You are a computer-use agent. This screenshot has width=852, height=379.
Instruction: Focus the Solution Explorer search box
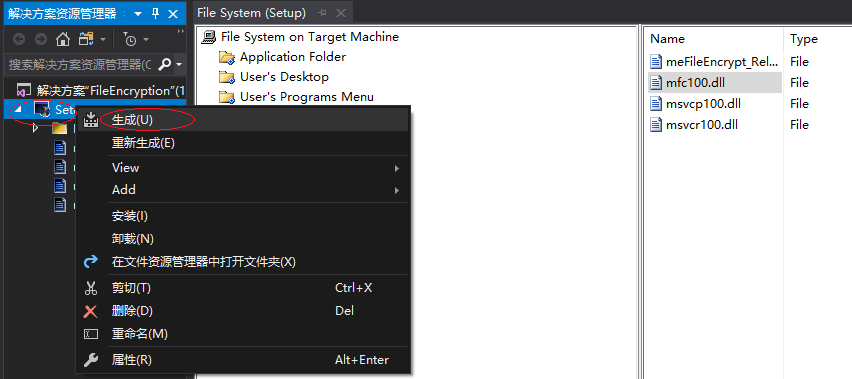pyautogui.click(x=80, y=65)
